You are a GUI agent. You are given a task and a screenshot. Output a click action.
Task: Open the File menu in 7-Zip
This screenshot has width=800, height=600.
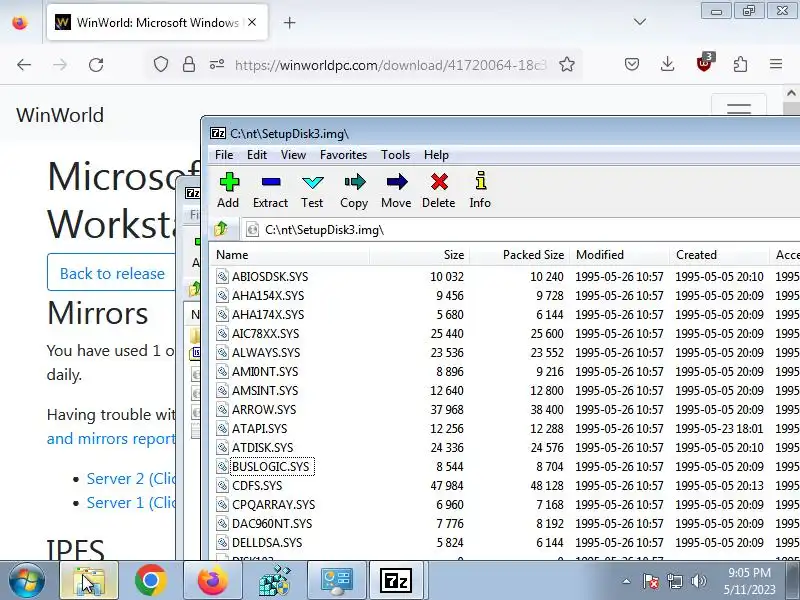[x=224, y=155]
